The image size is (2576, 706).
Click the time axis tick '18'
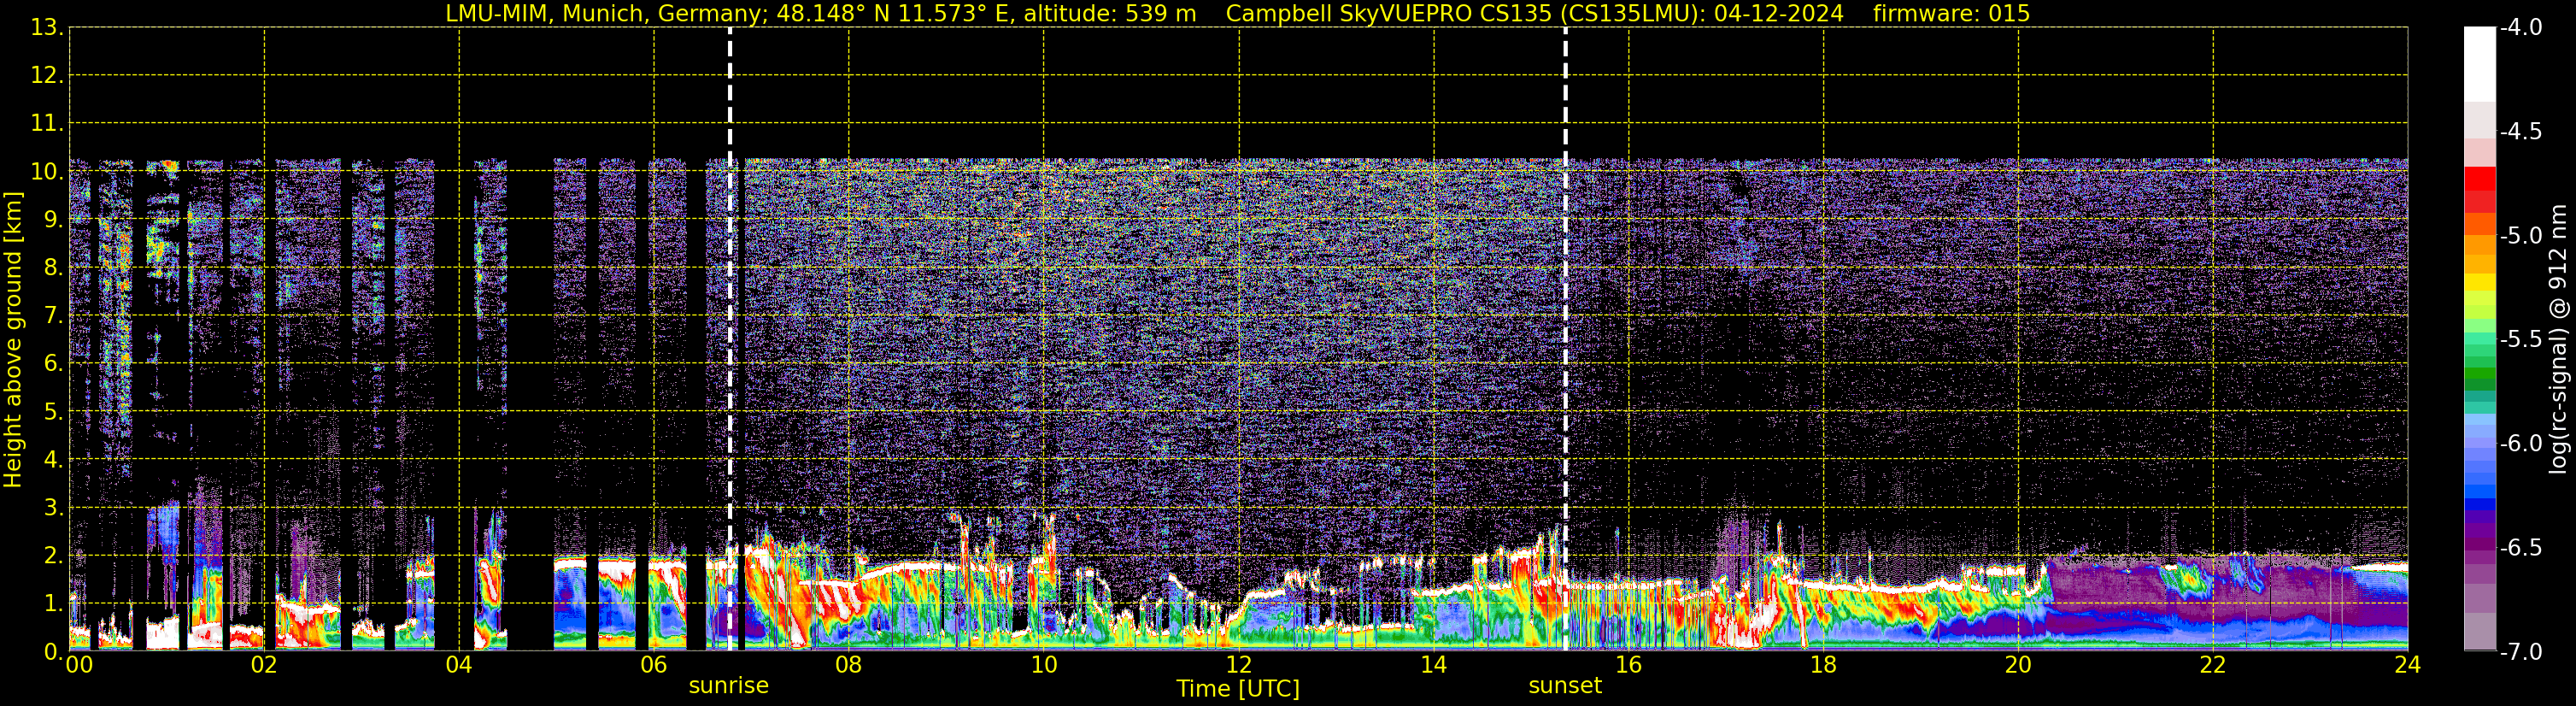tap(1823, 665)
